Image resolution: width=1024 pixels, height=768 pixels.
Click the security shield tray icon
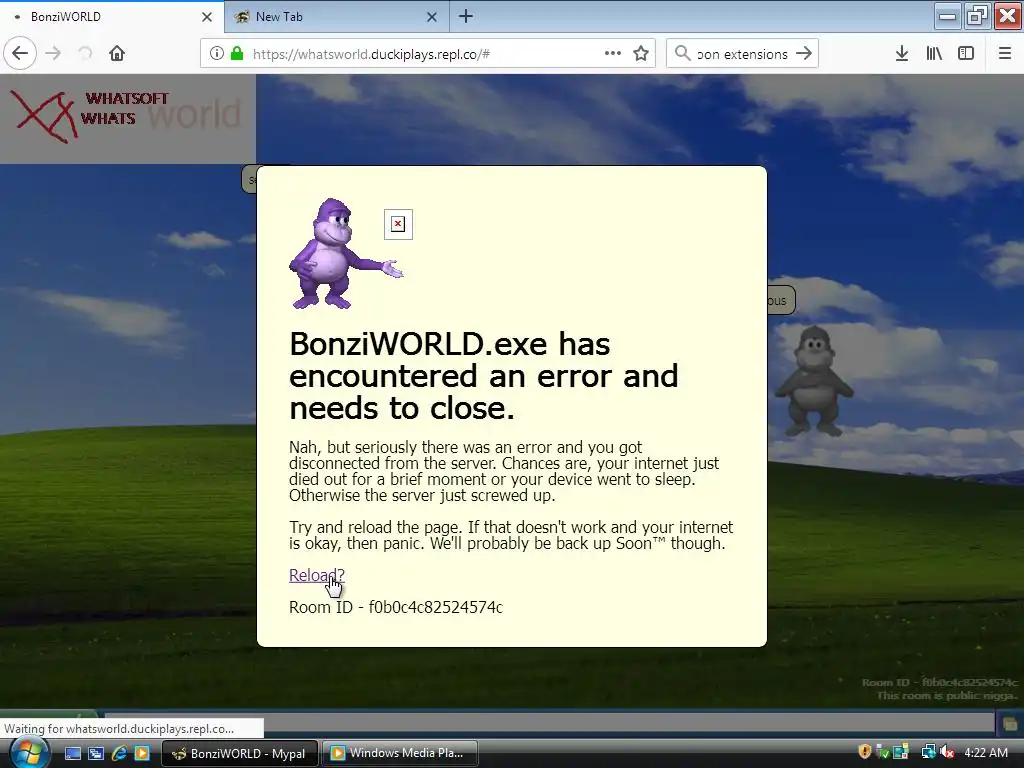pyautogui.click(x=865, y=752)
